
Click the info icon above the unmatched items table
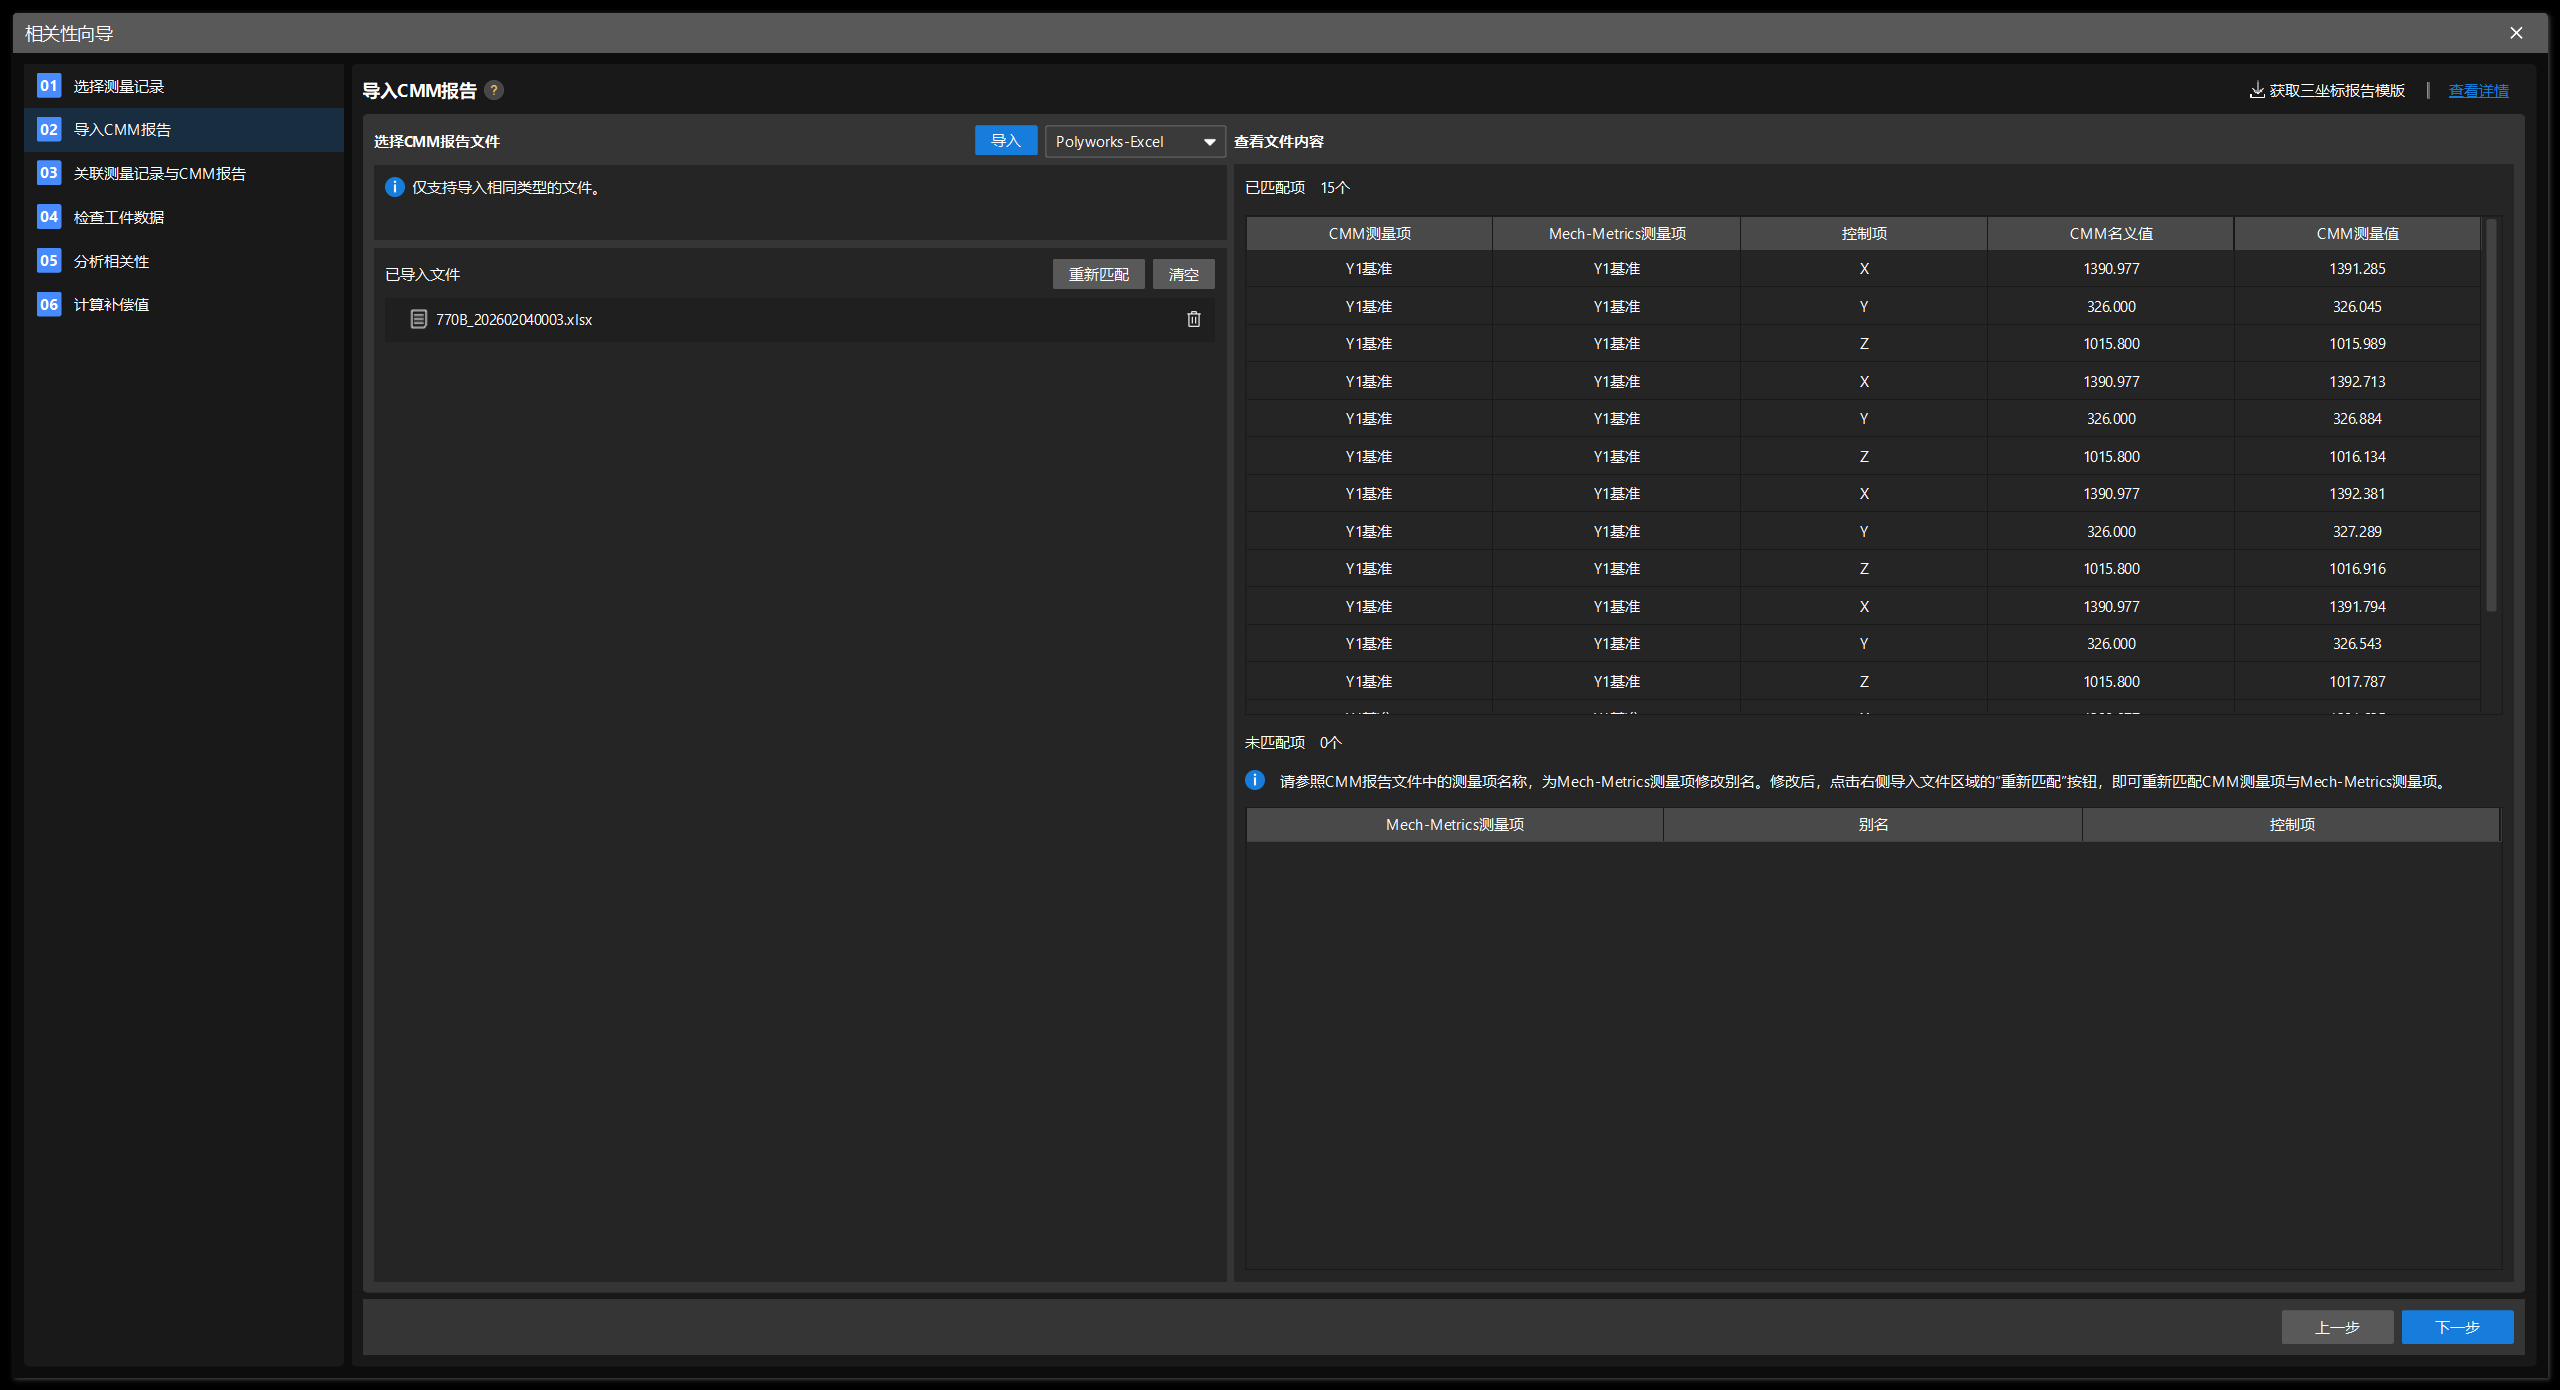click(x=1254, y=781)
